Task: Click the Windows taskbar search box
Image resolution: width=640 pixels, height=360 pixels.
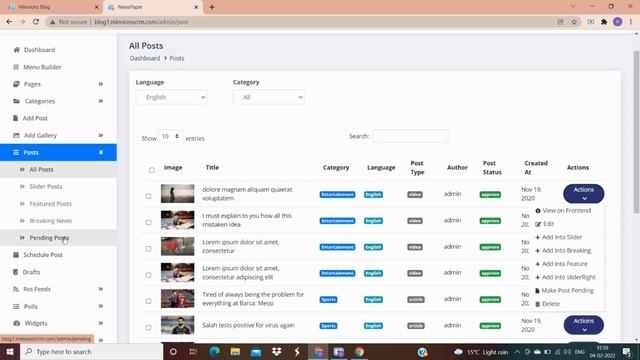Action: [x=91, y=351]
